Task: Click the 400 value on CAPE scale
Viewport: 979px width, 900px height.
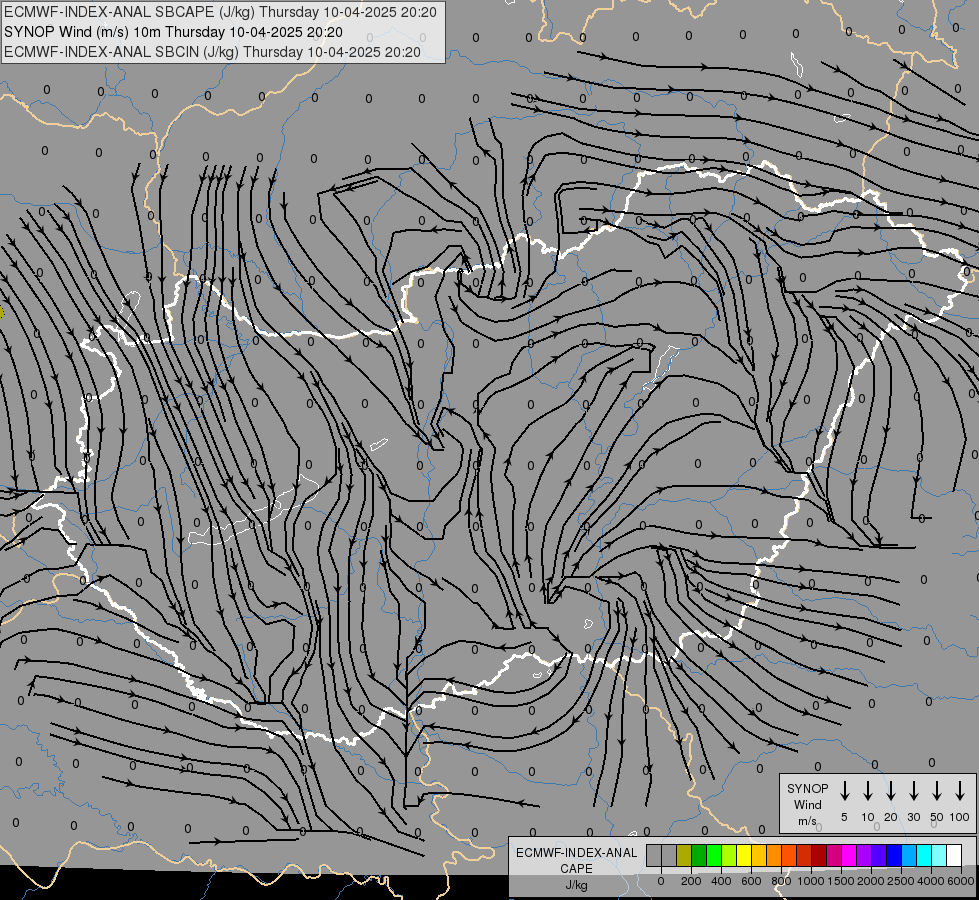Action: 721,881
